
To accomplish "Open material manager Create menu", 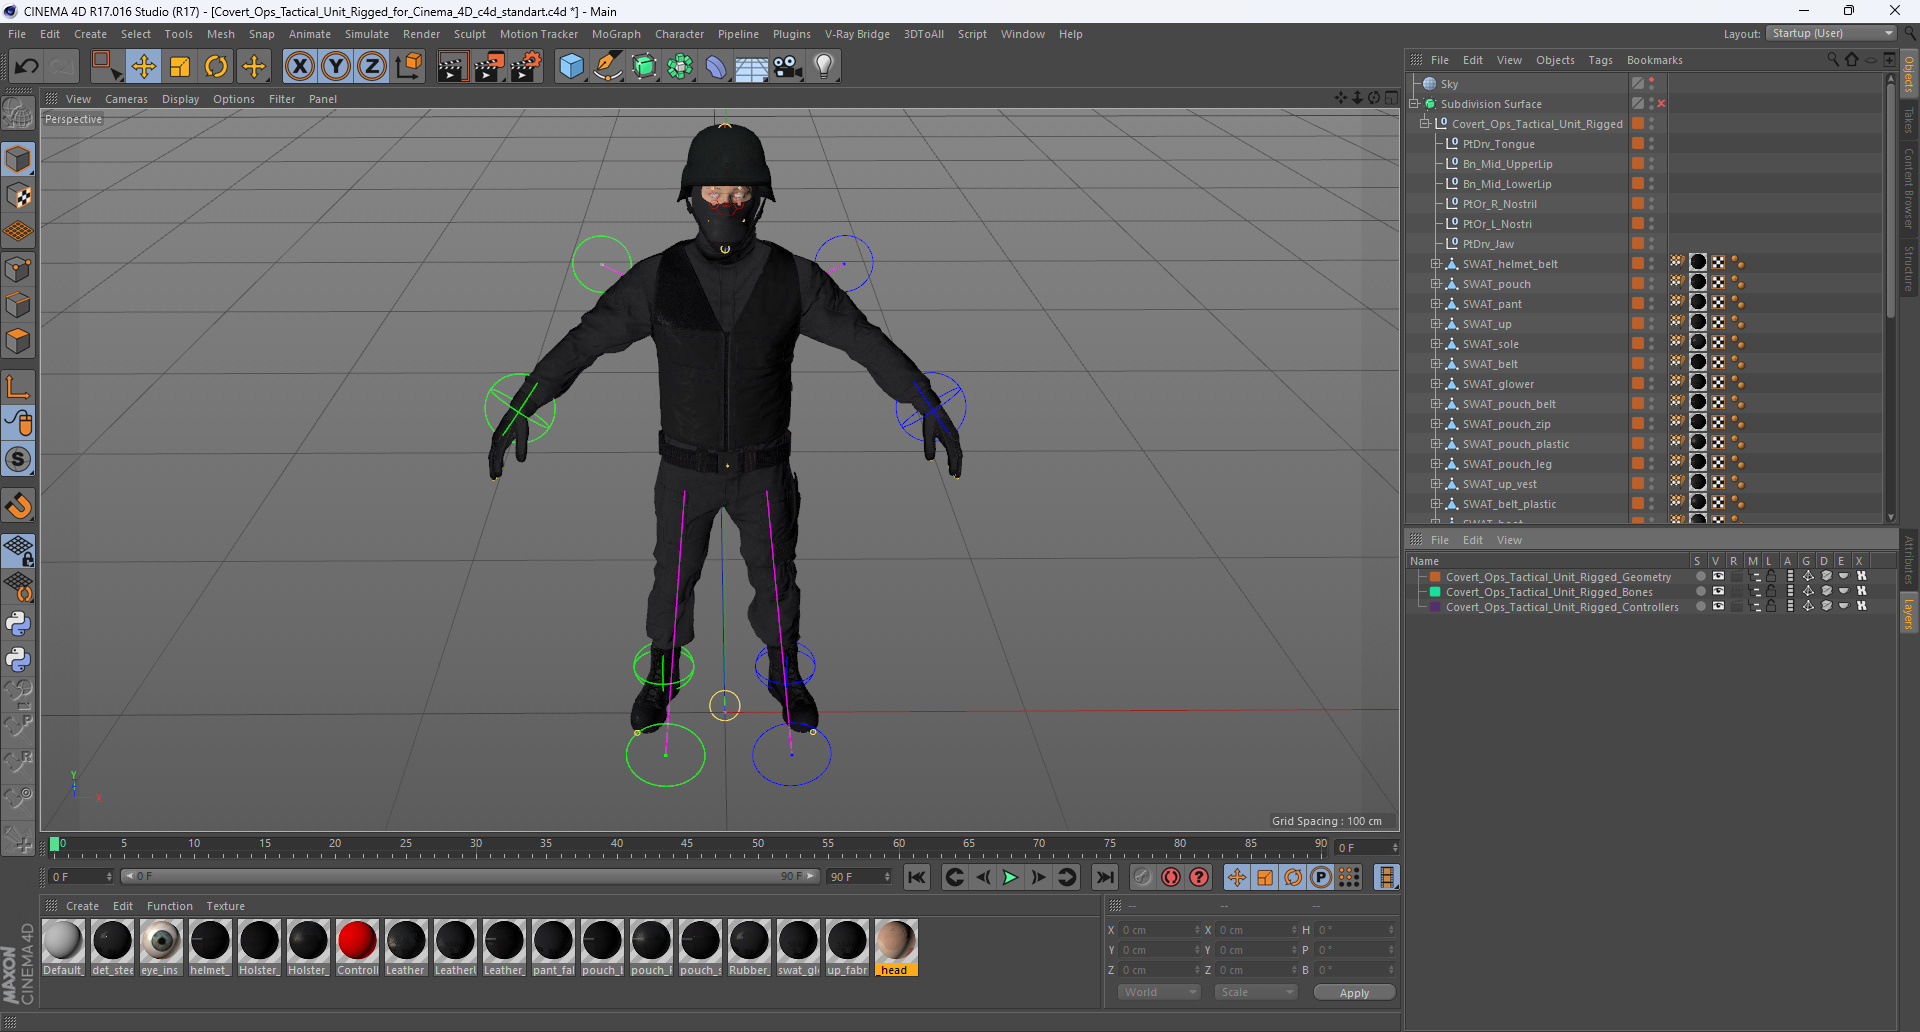I will [82, 906].
